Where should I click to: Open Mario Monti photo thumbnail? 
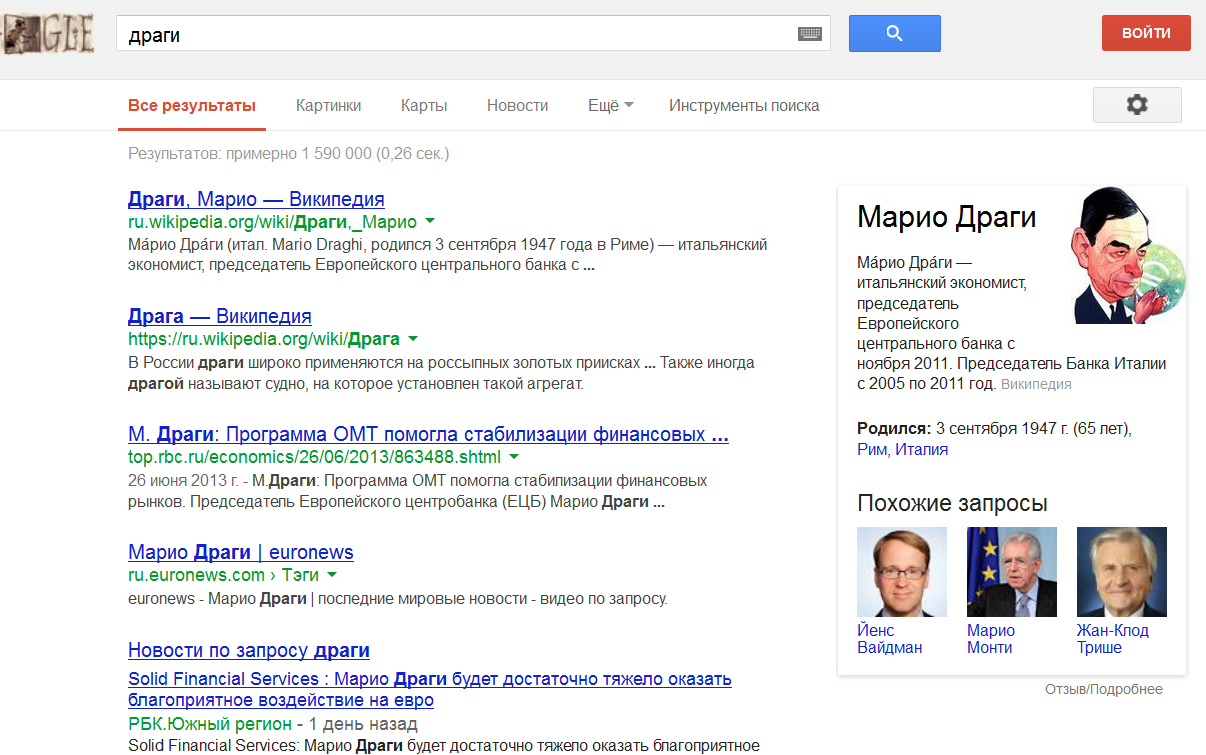pyautogui.click(x=1012, y=572)
